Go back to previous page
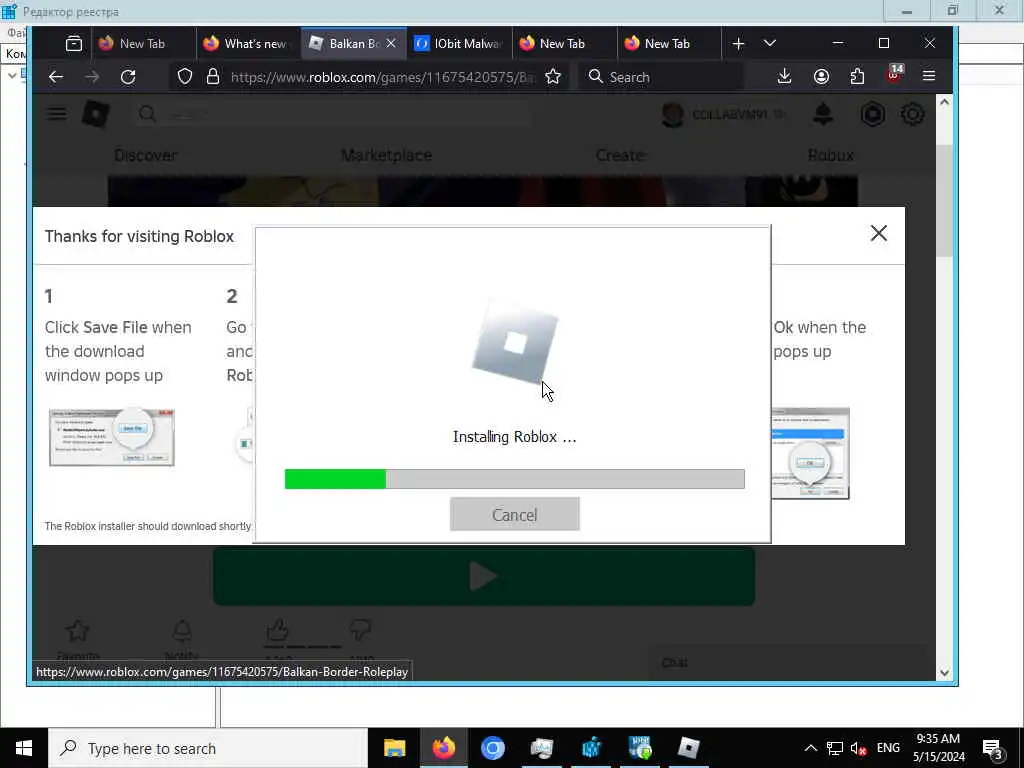1024x768 pixels. pyautogui.click(x=56, y=76)
